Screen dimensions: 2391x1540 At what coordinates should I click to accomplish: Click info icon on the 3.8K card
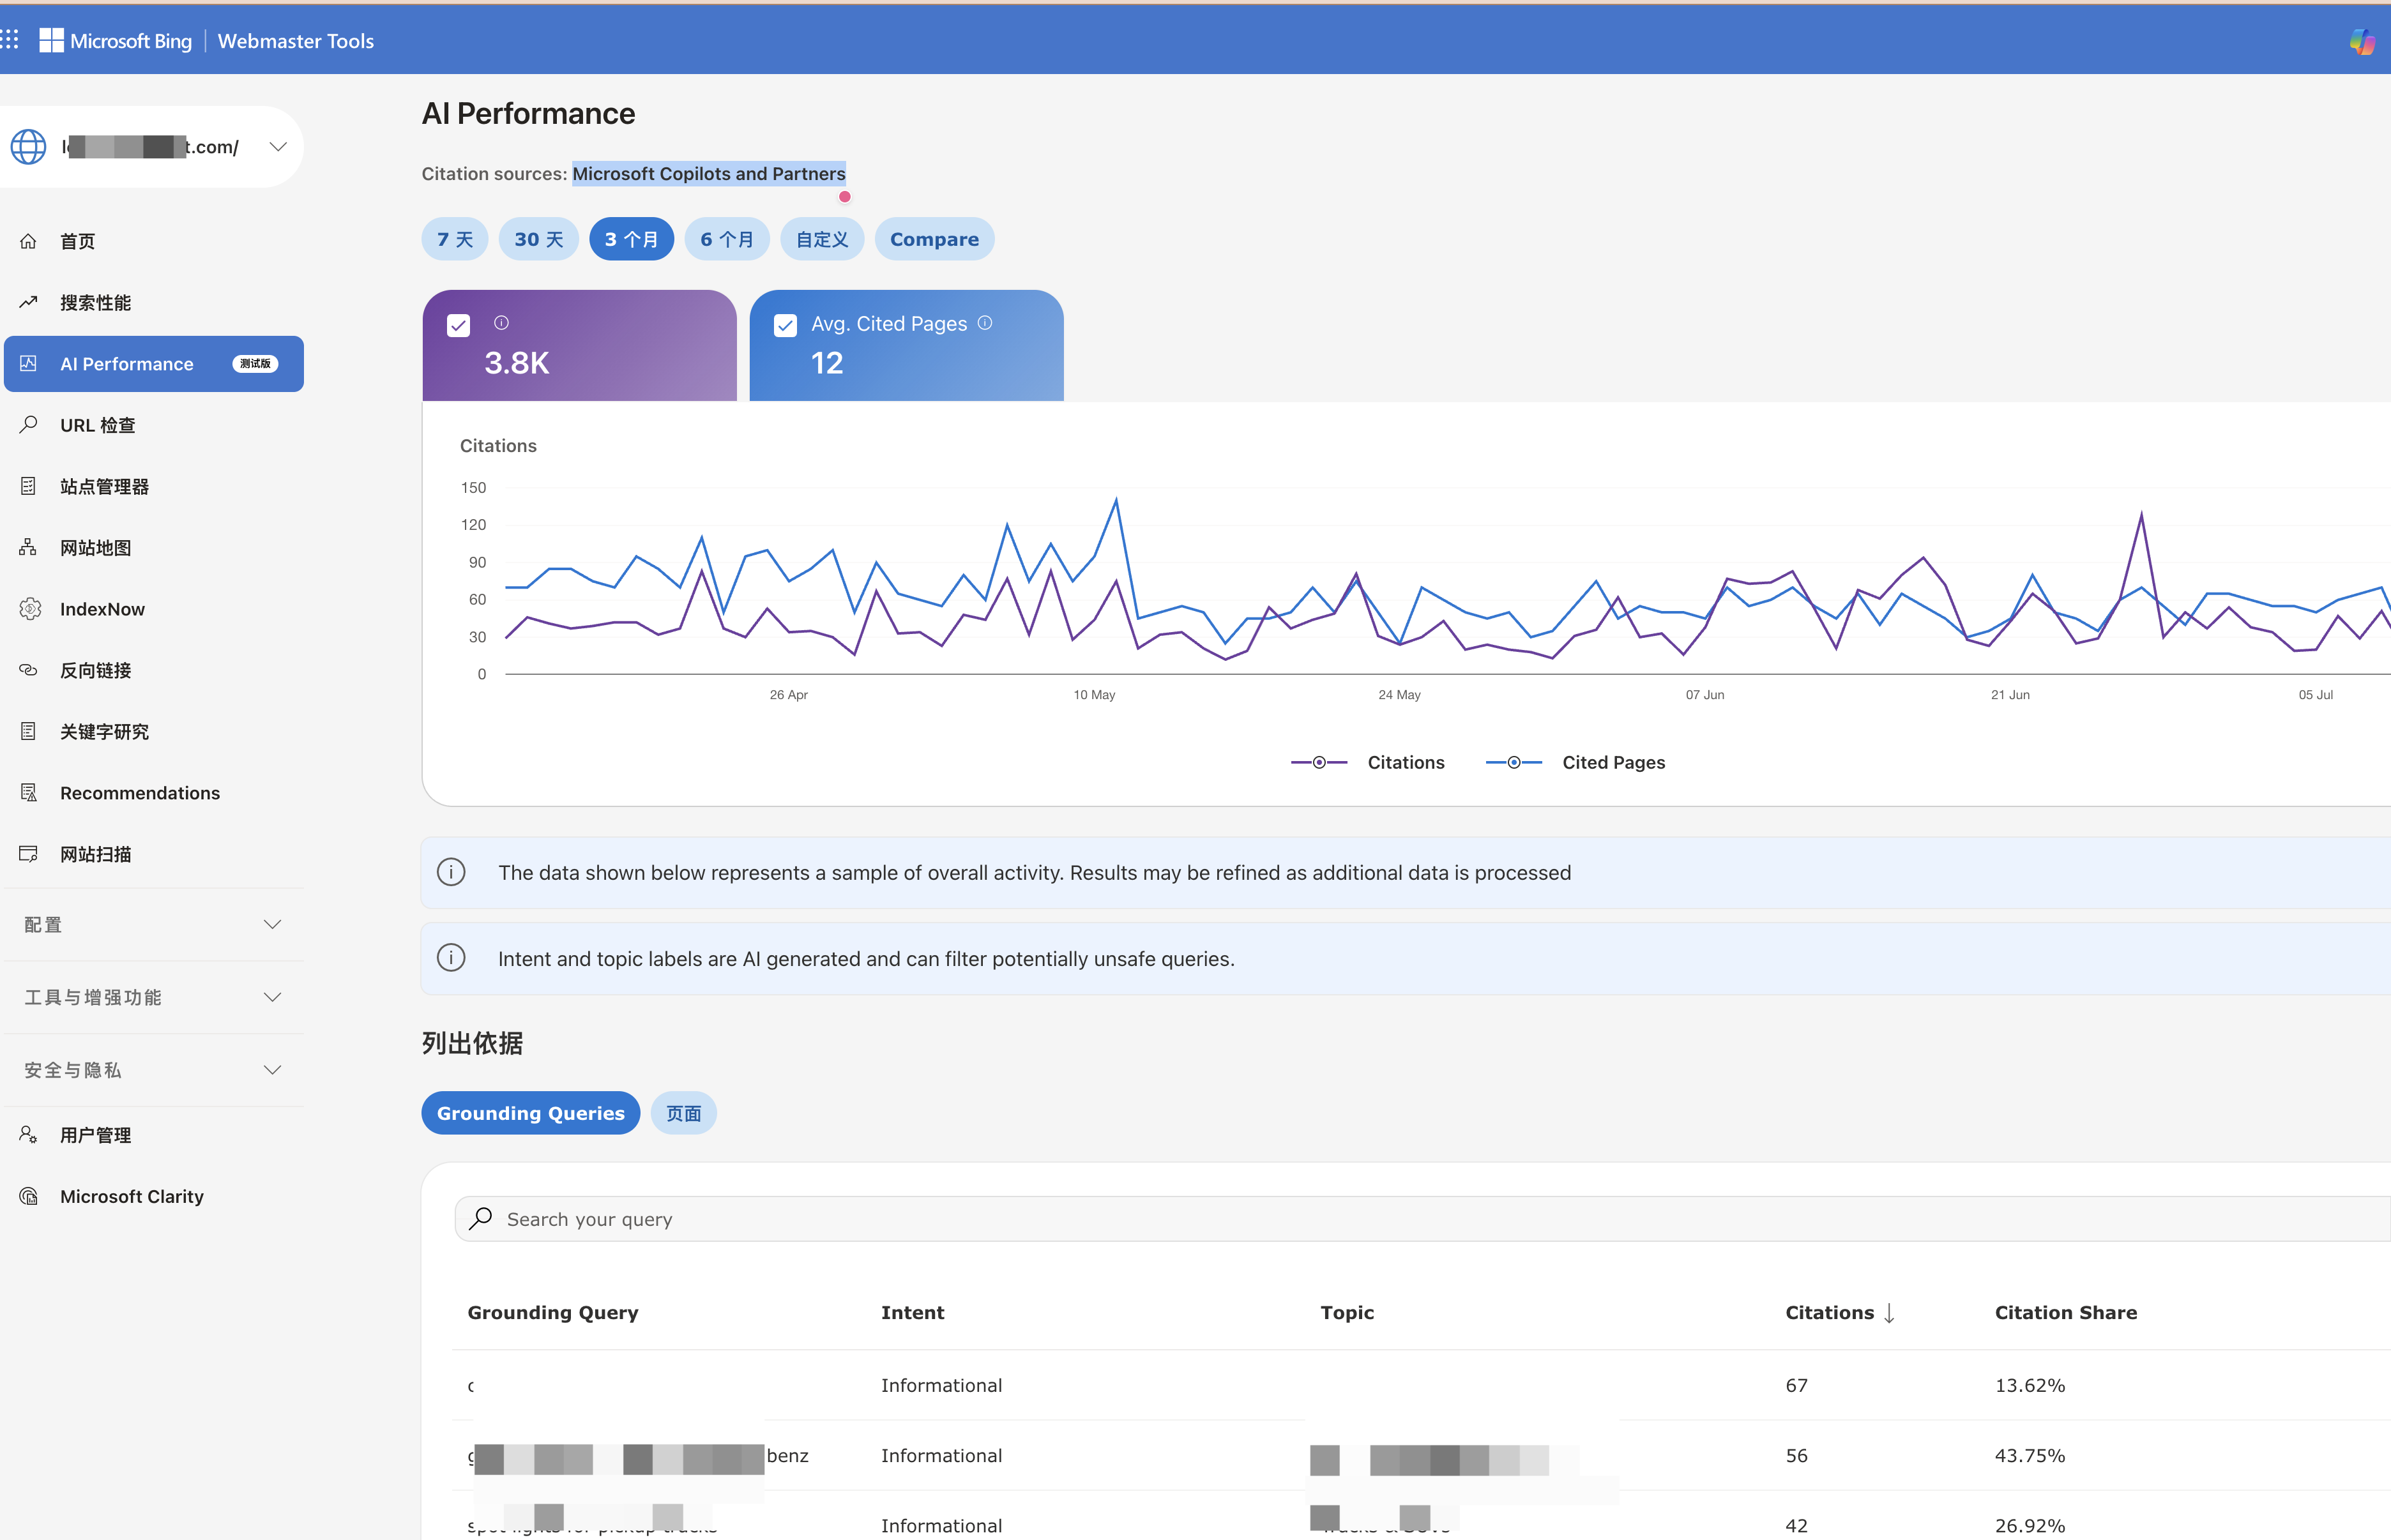[502, 323]
